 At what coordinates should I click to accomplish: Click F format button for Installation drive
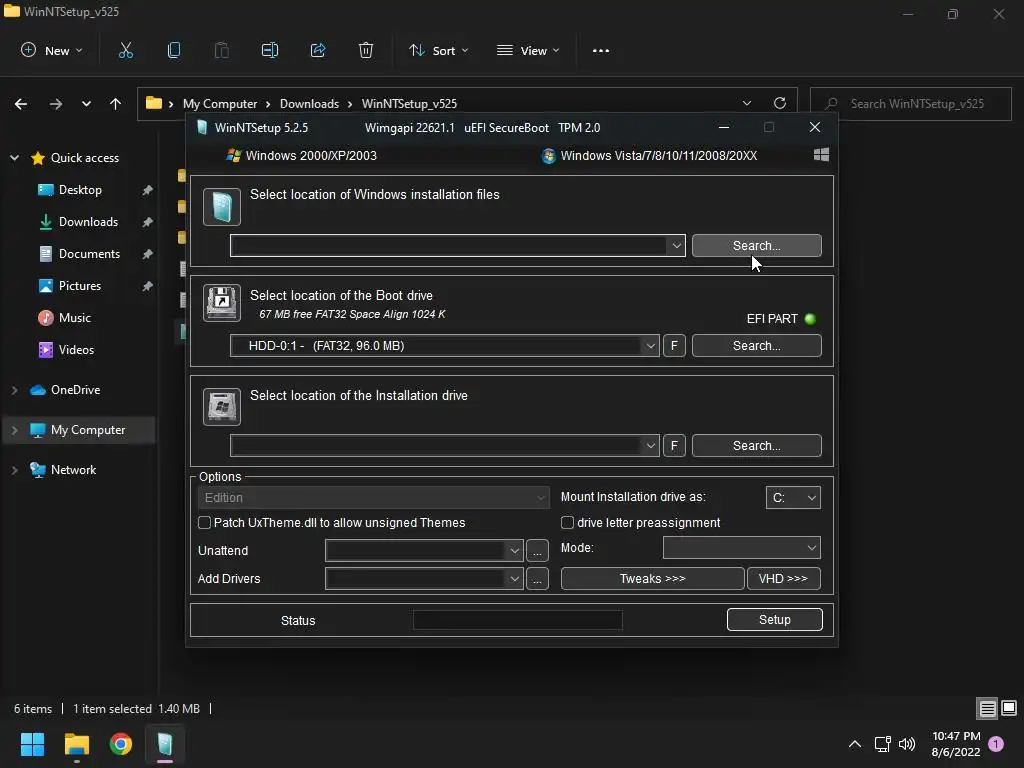674,445
